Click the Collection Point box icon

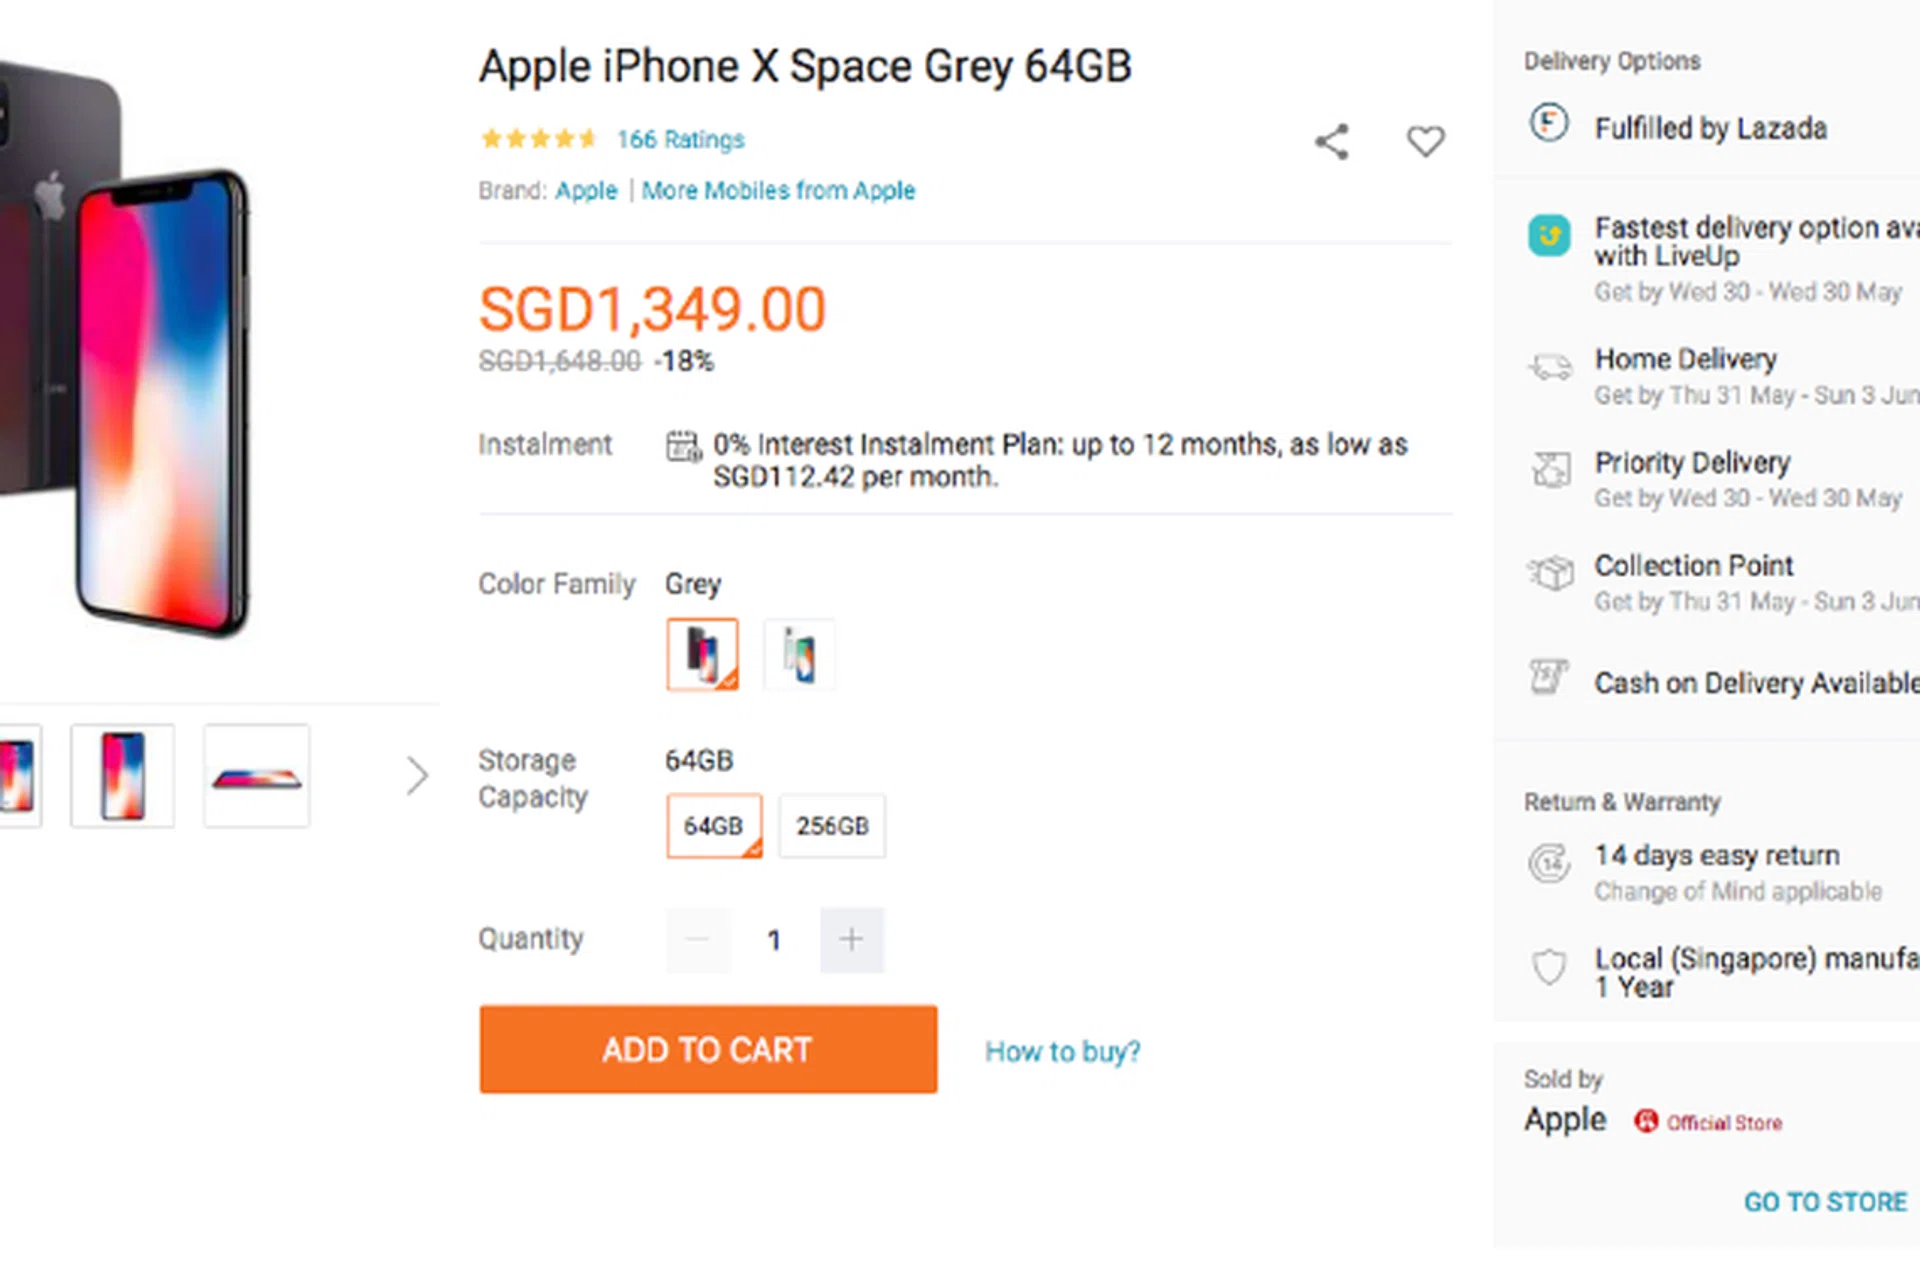point(1550,572)
